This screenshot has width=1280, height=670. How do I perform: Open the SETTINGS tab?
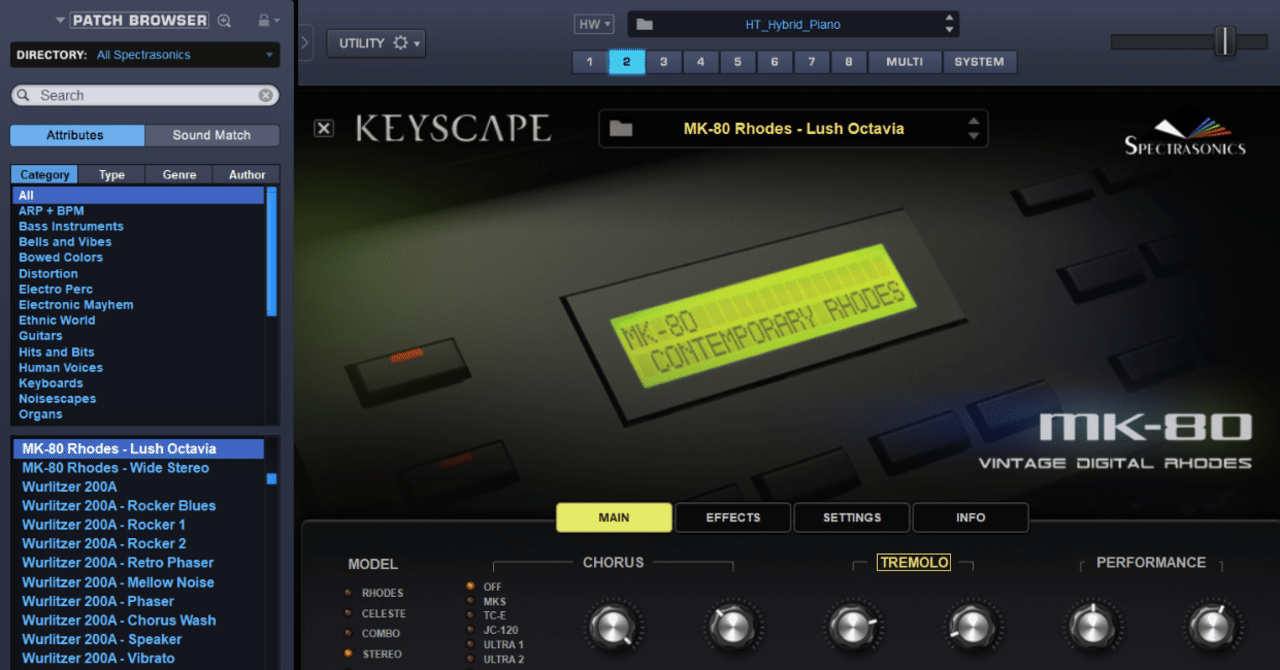click(x=851, y=517)
